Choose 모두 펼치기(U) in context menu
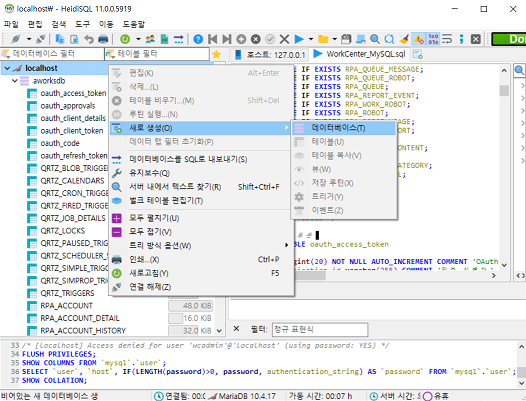Image resolution: width=526 pixels, height=401 pixels. click(200, 218)
